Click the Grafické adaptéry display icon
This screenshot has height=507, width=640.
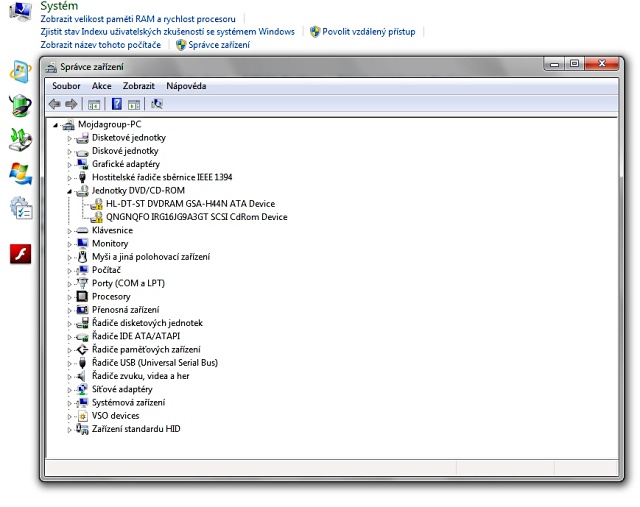[x=82, y=164]
